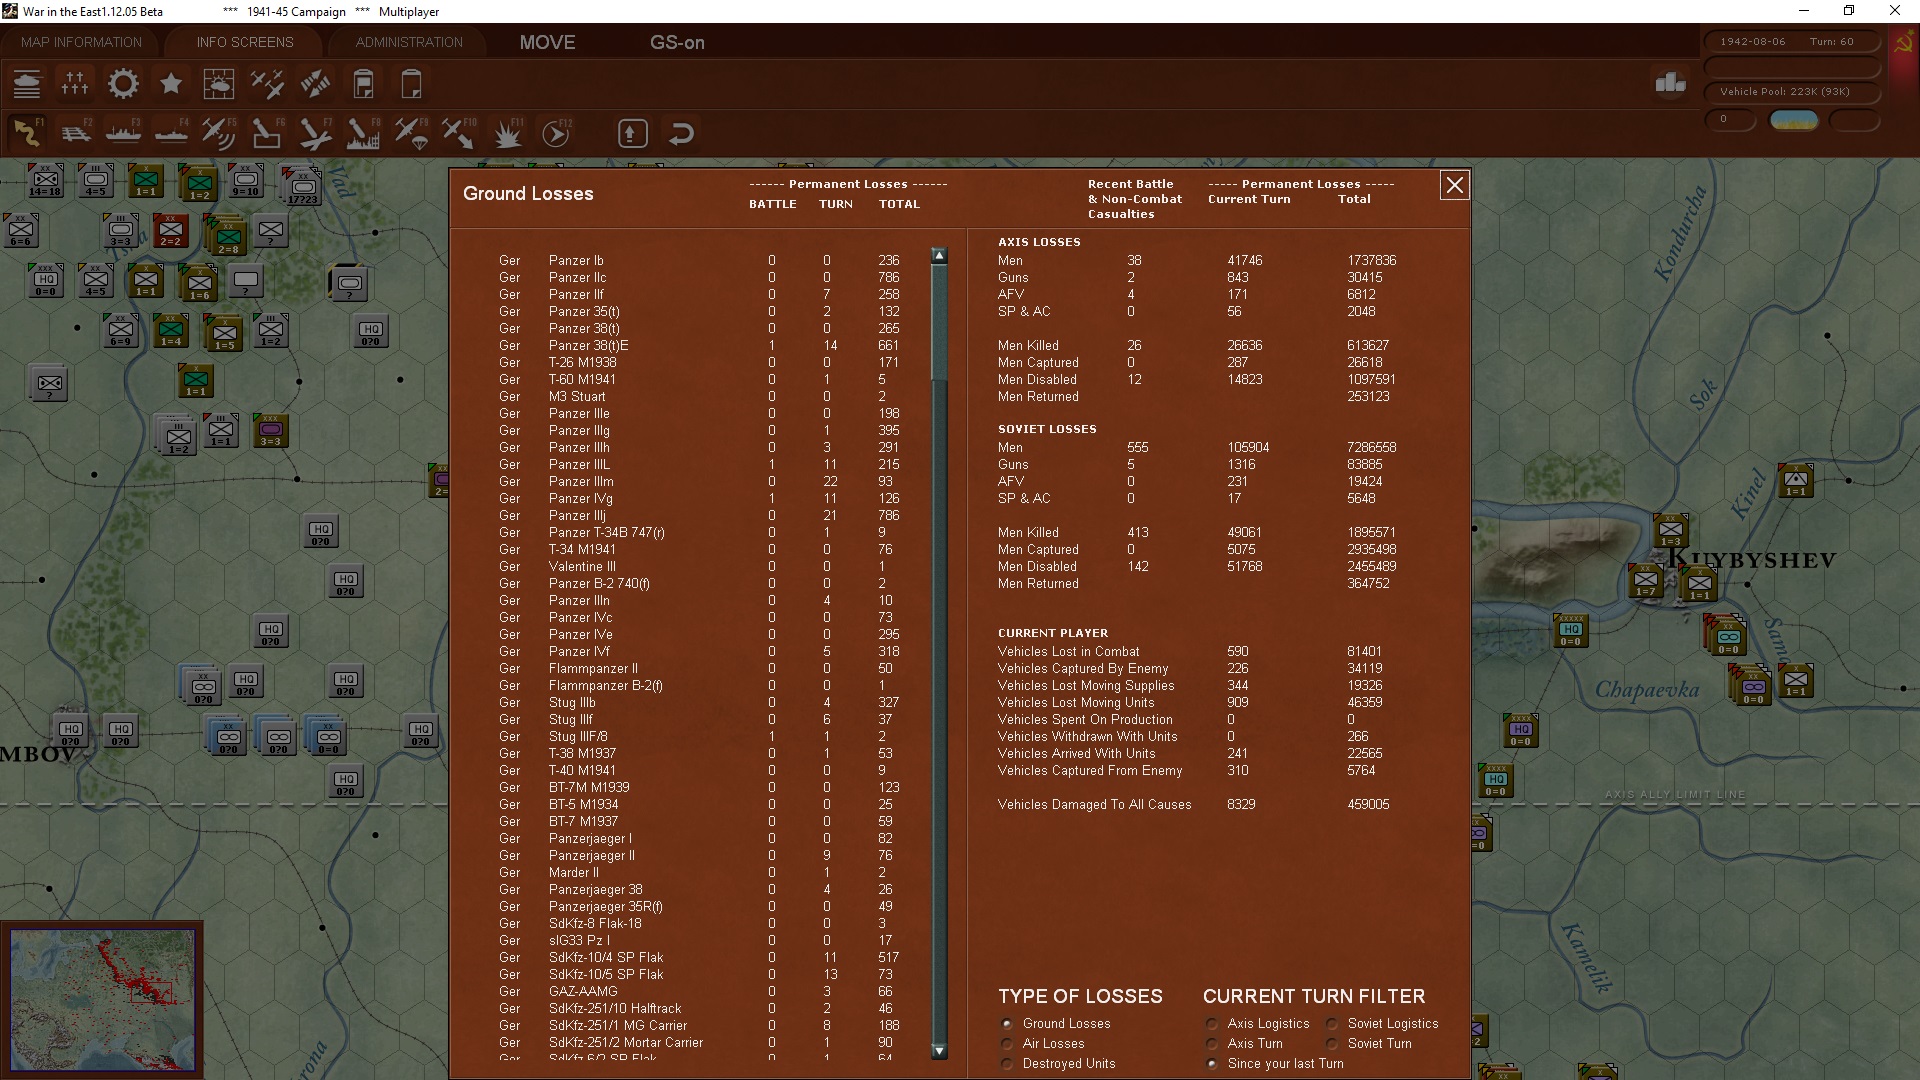Select the F6 bomb unit mode
This screenshot has height=1080, width=1920.
pyautogui.click(x=267, y=133)
